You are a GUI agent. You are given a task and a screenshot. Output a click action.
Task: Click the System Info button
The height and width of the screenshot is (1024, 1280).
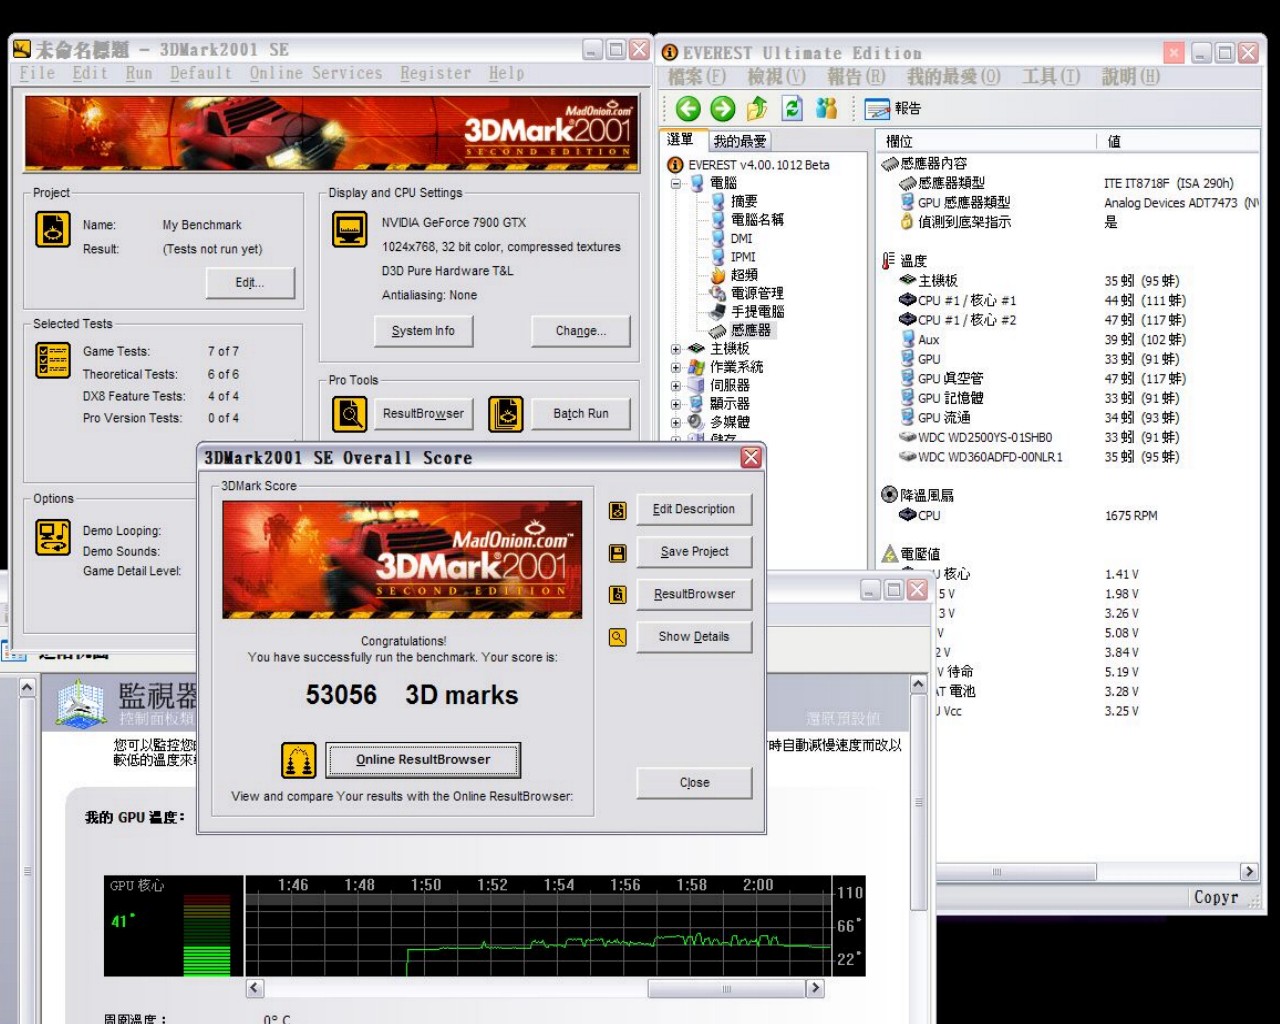(424, 331)
